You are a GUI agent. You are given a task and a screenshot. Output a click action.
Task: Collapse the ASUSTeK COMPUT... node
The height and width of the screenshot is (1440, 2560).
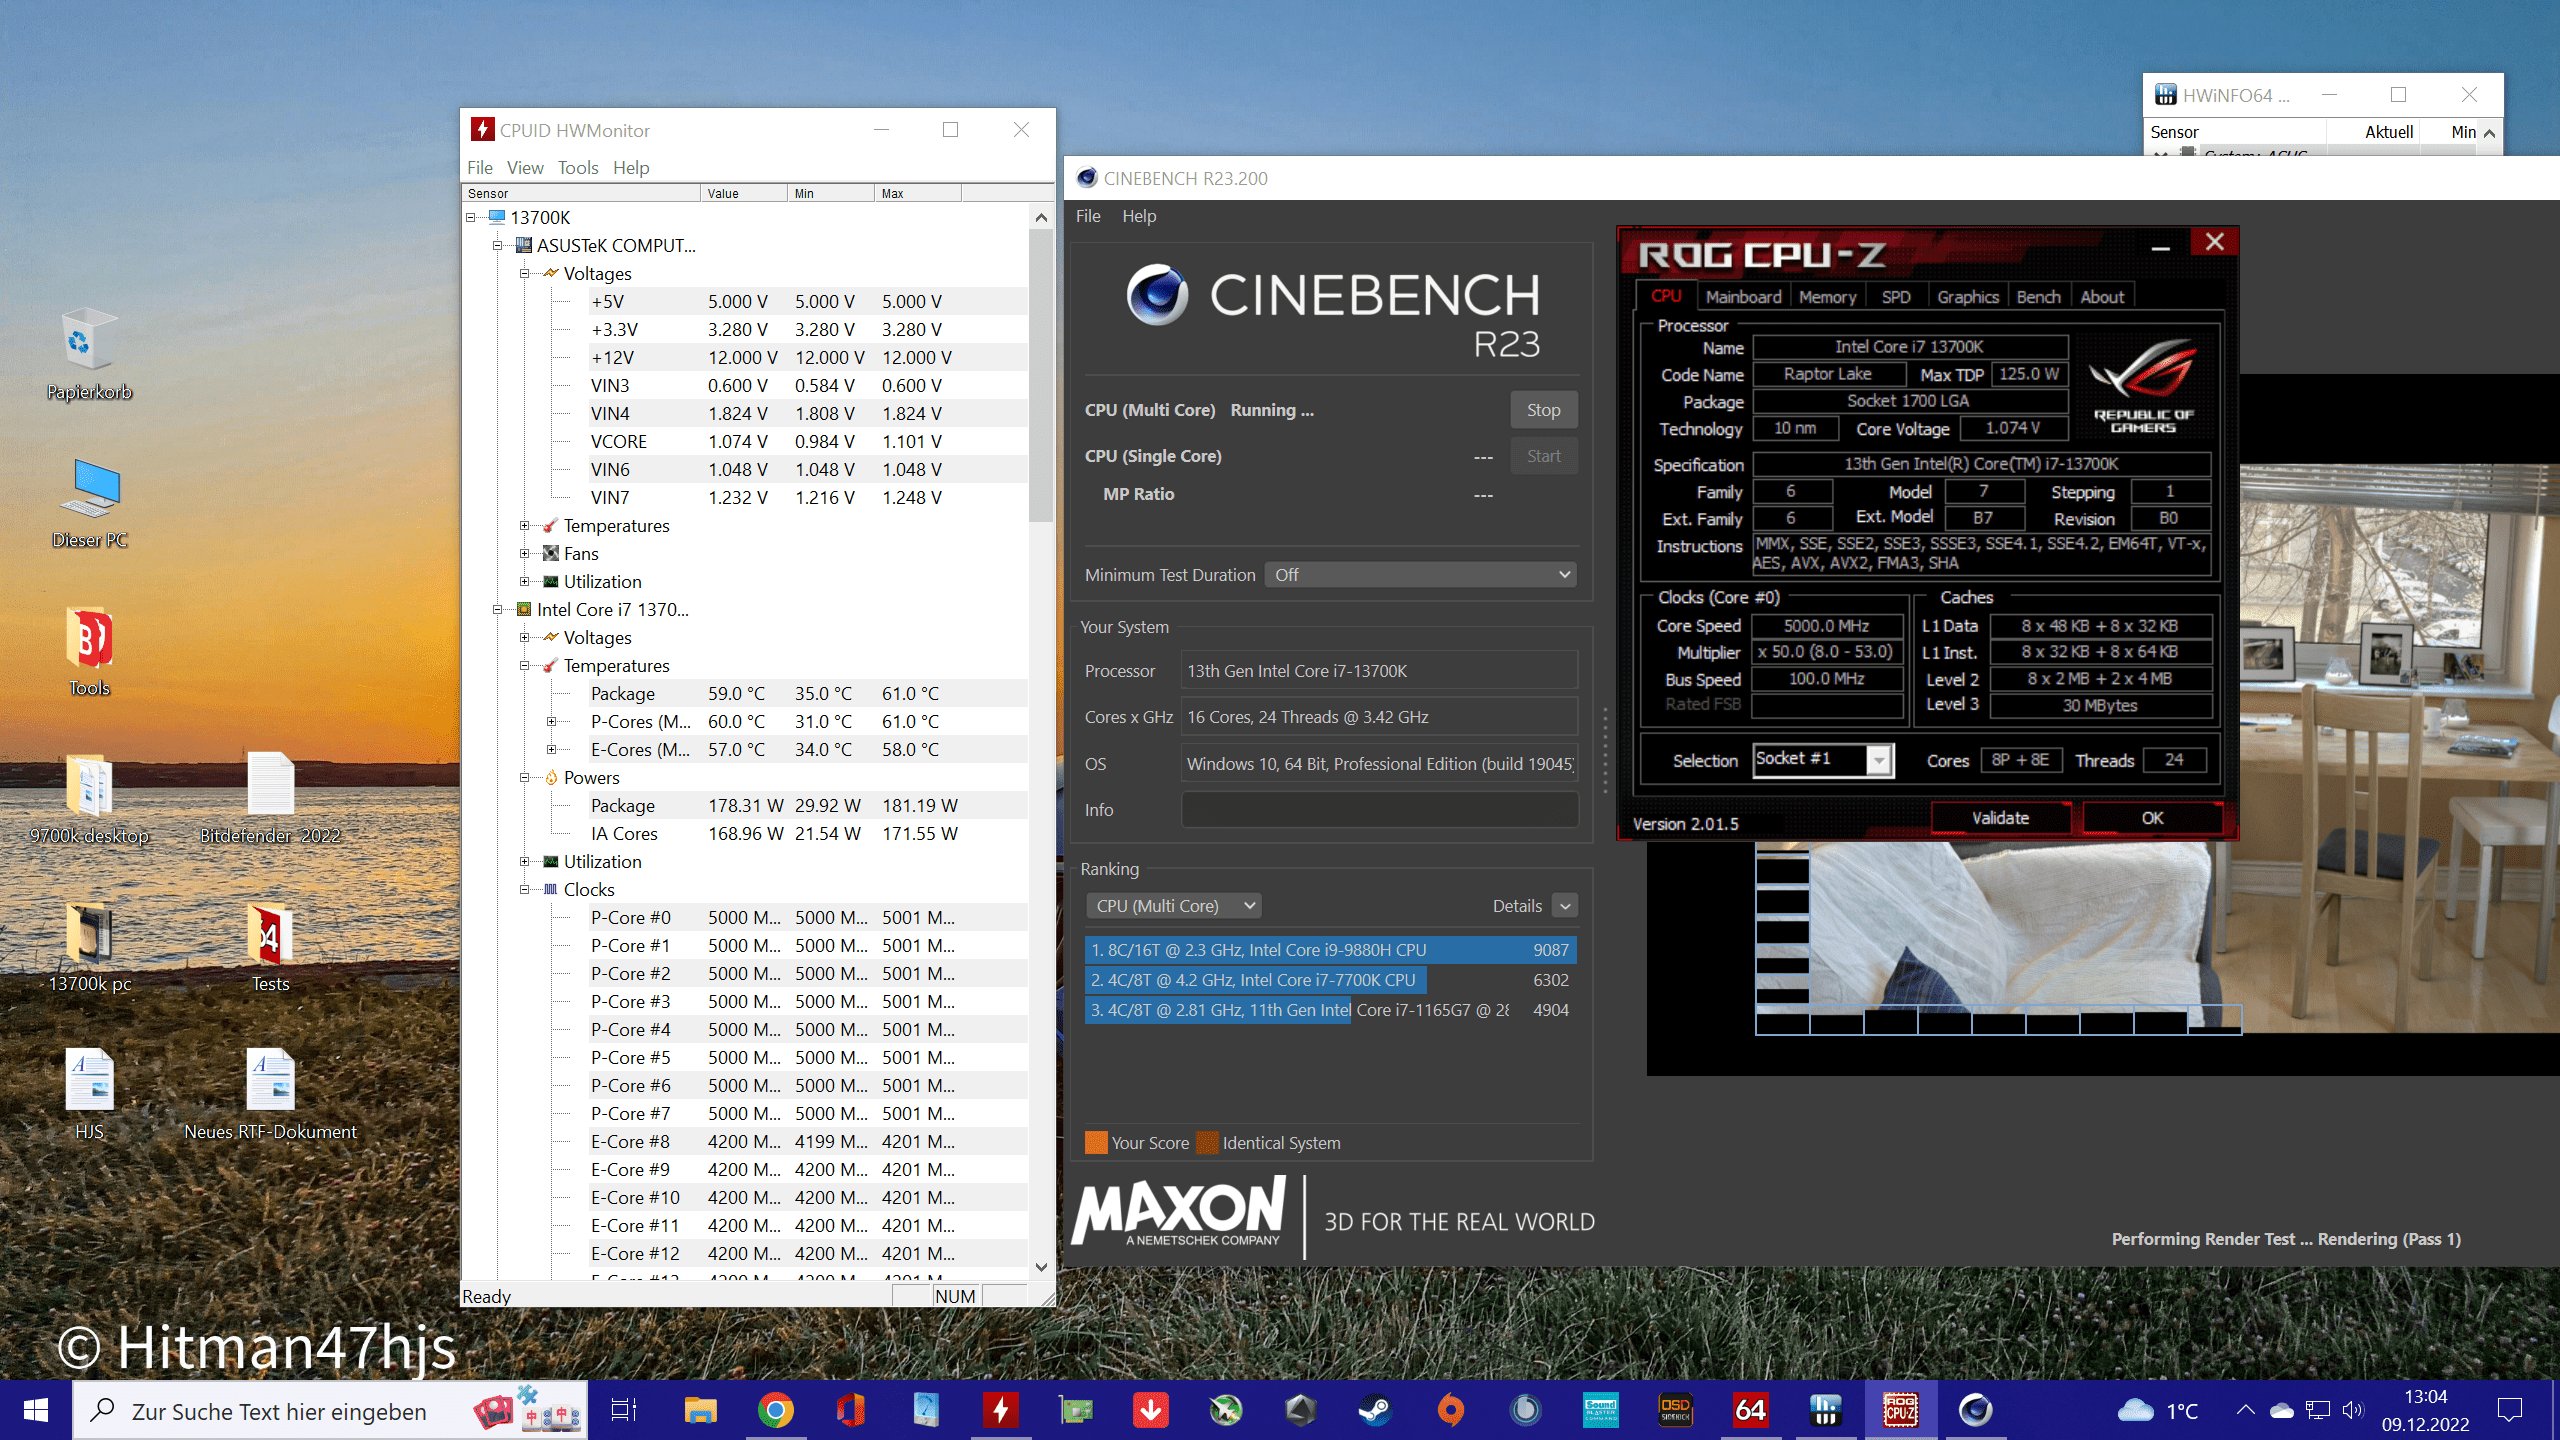(x=498, y=245)
